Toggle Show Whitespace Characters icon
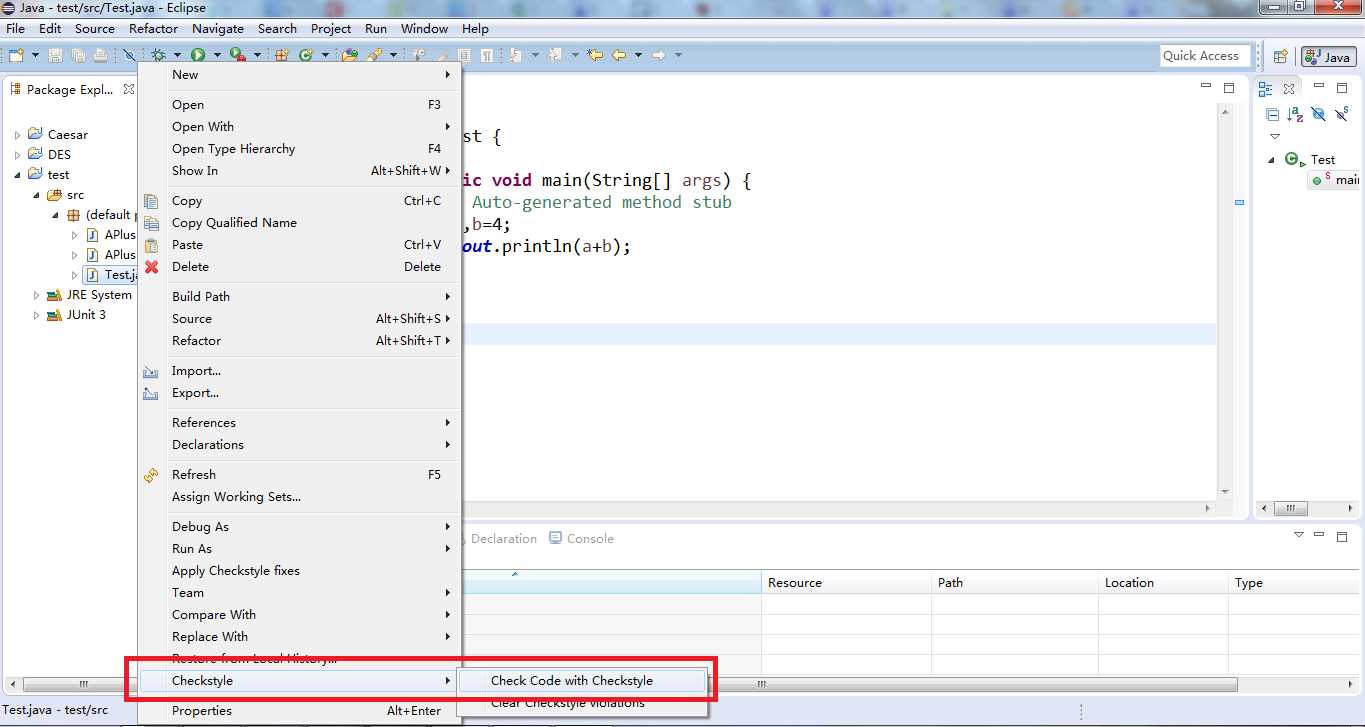1365x727 pixels. [x=486, y=55]
